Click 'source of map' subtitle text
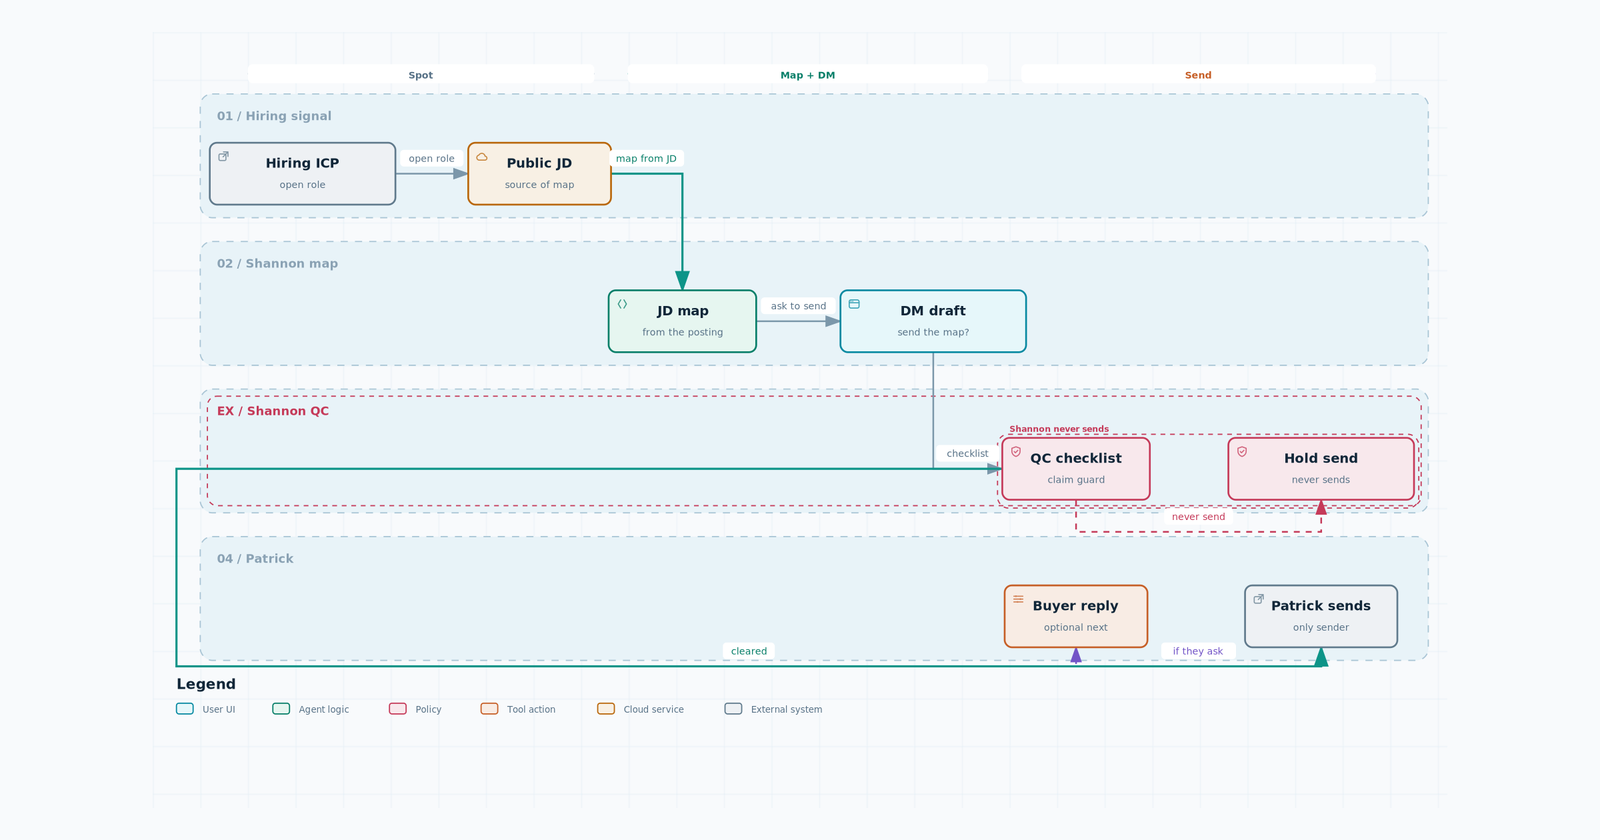 539,185
